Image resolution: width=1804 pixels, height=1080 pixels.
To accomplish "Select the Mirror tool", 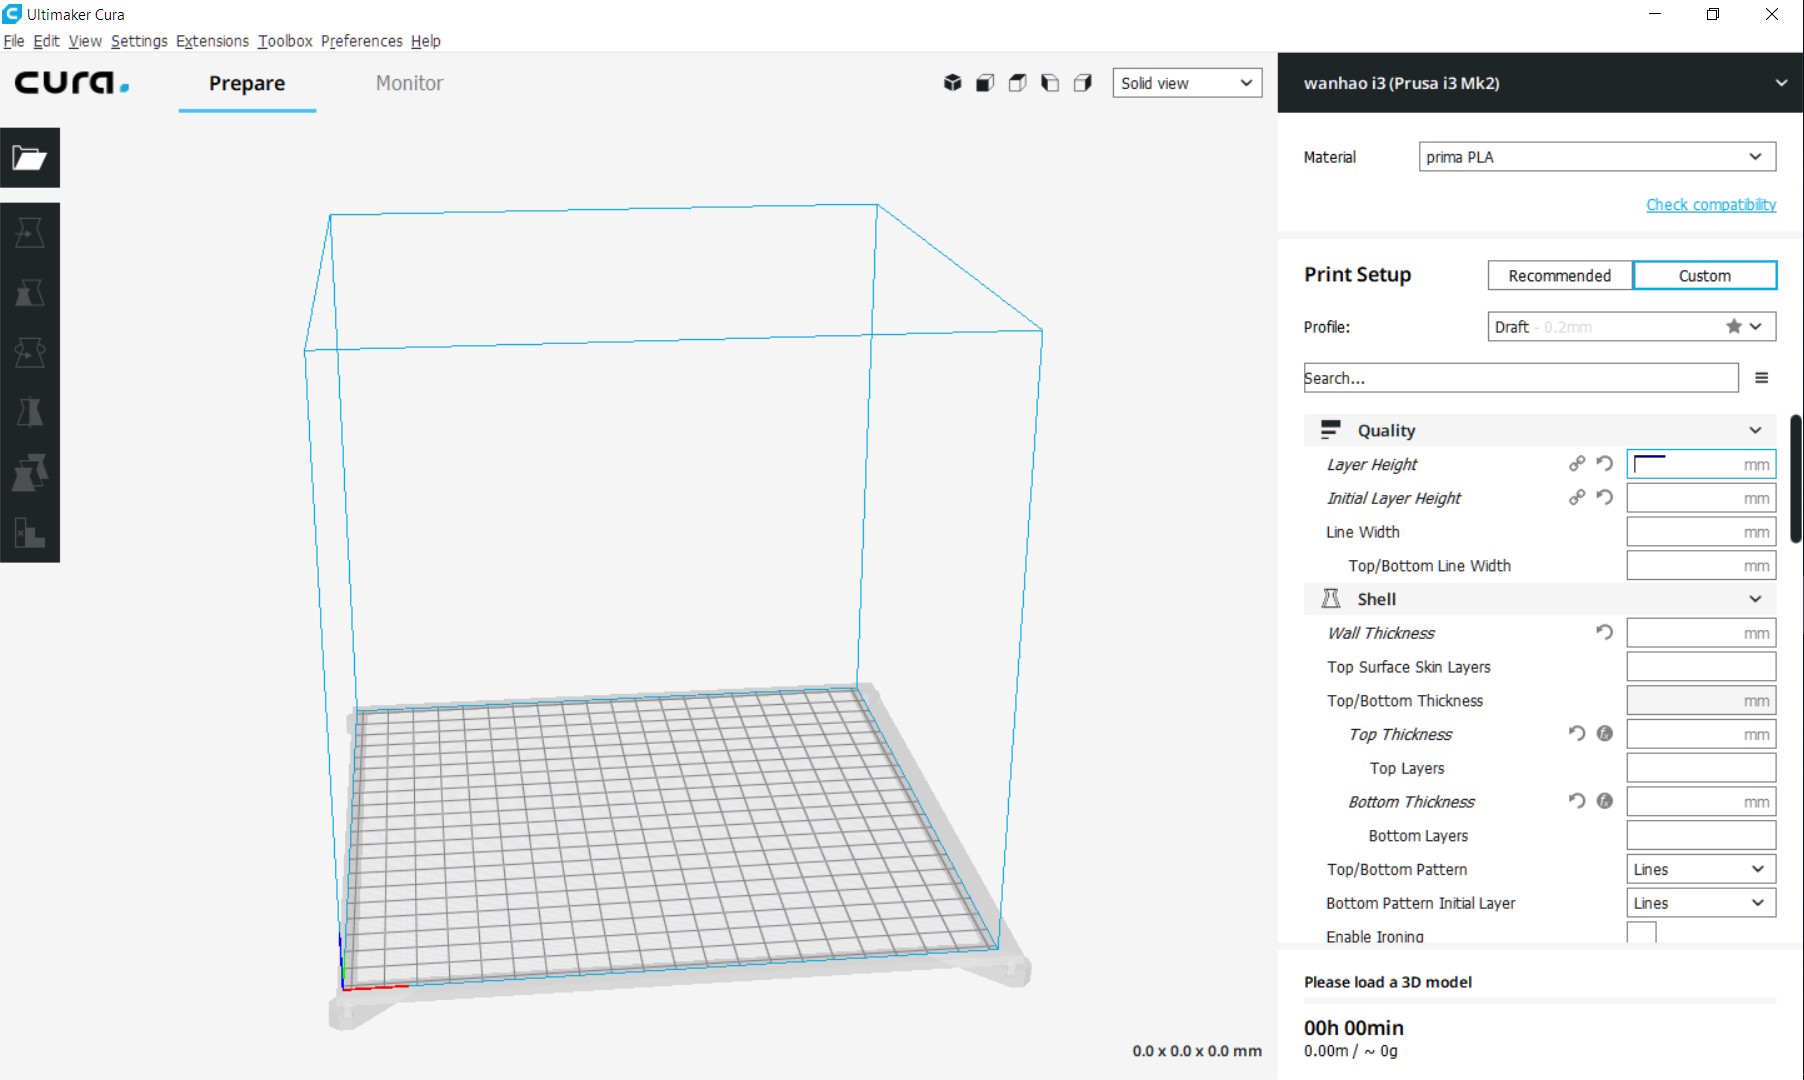I will pos(30,412).
